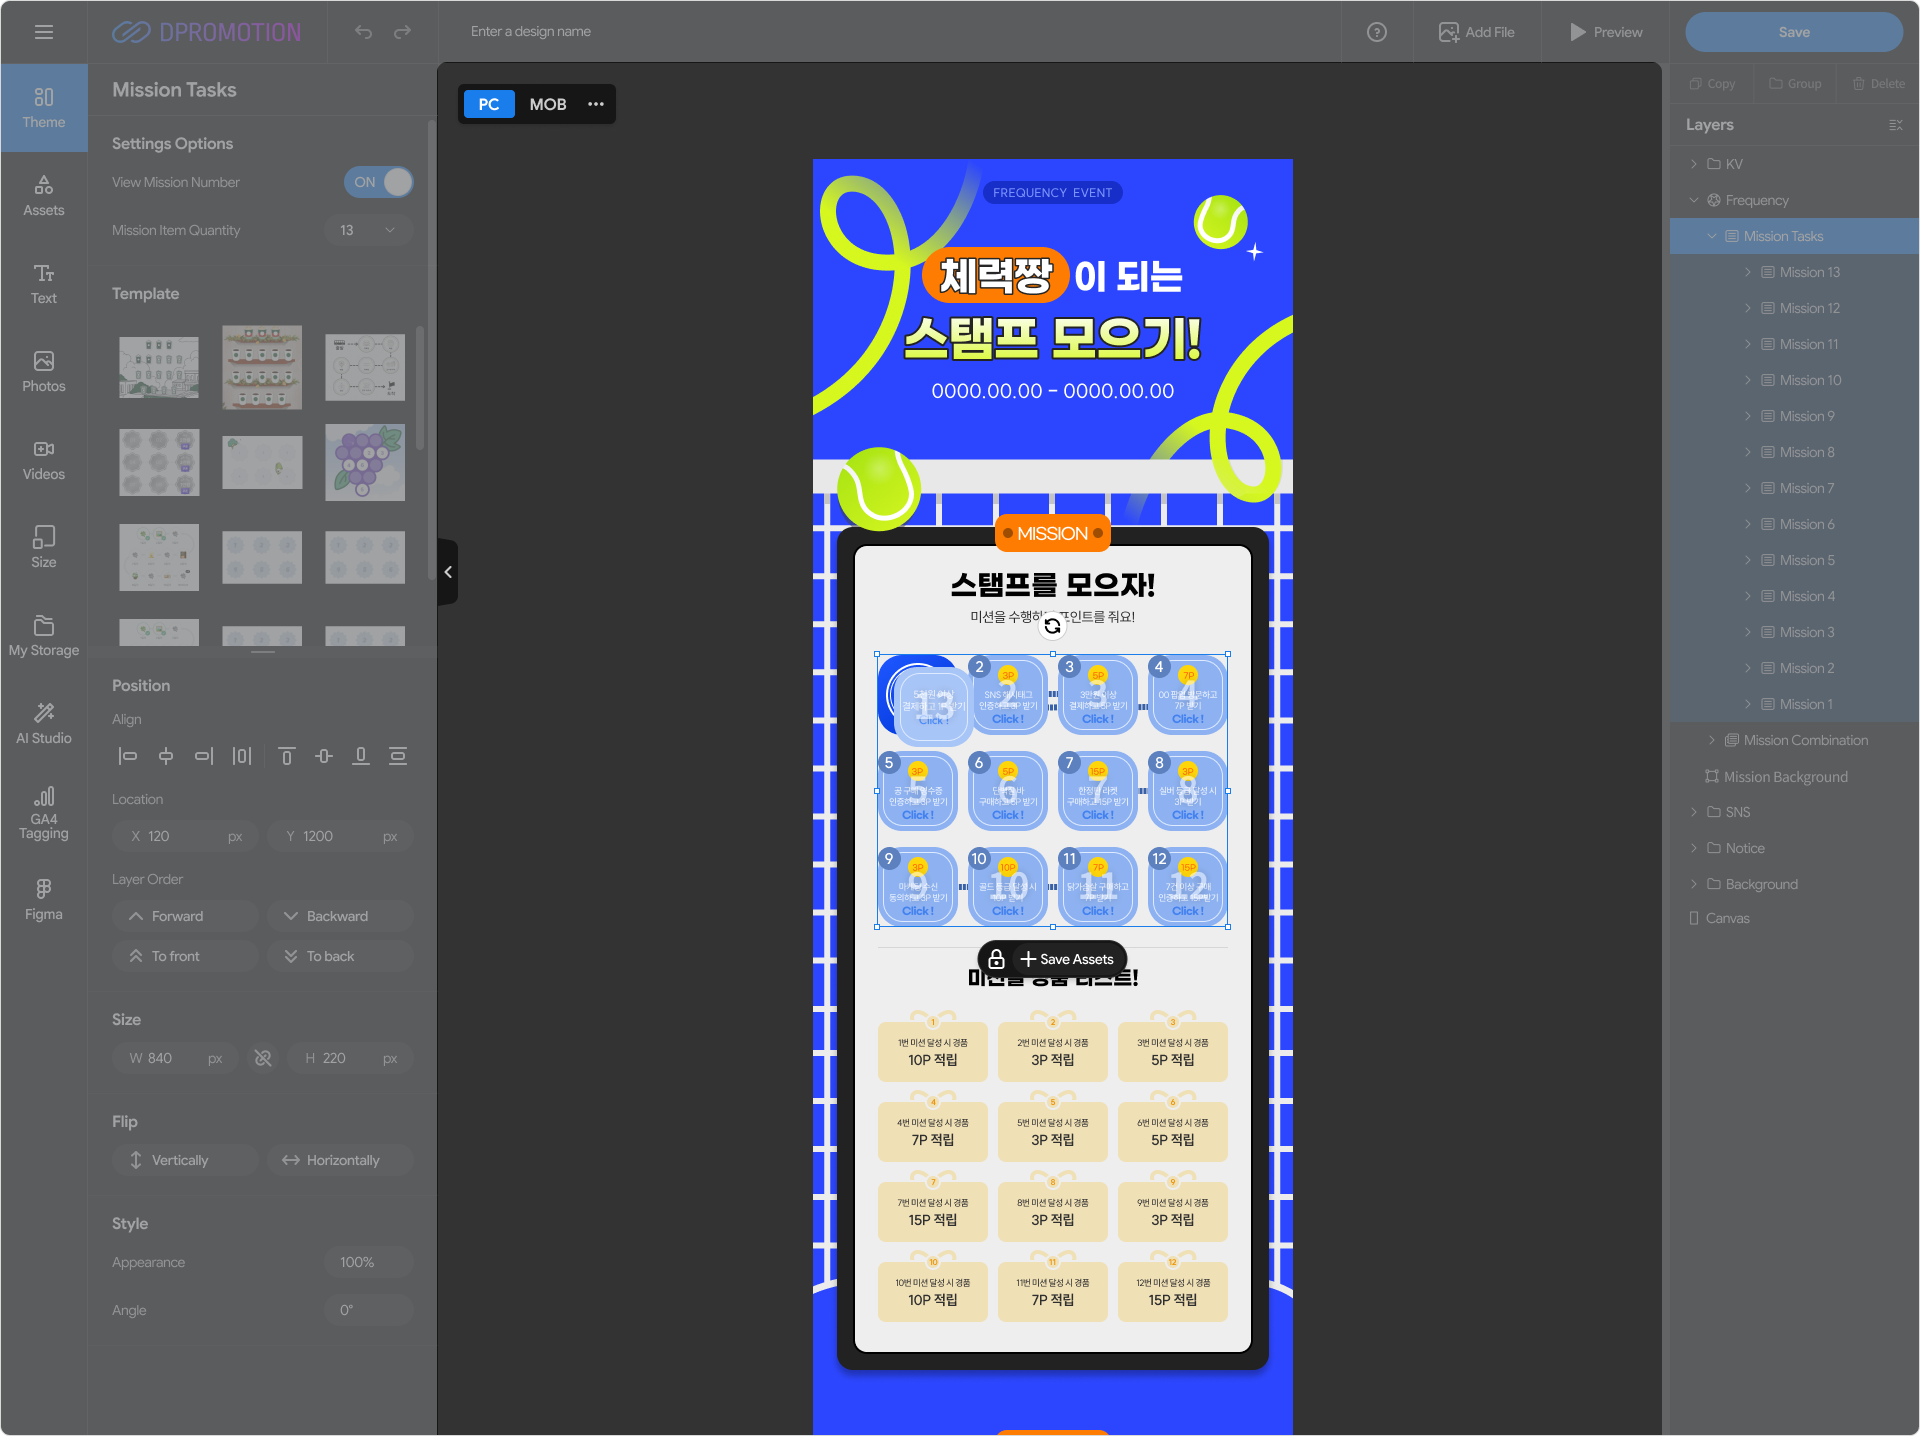Viewport: 1920px width, 1436px height.
Task: Open the AI Studio sidebar panel
Action: point(44,724)
